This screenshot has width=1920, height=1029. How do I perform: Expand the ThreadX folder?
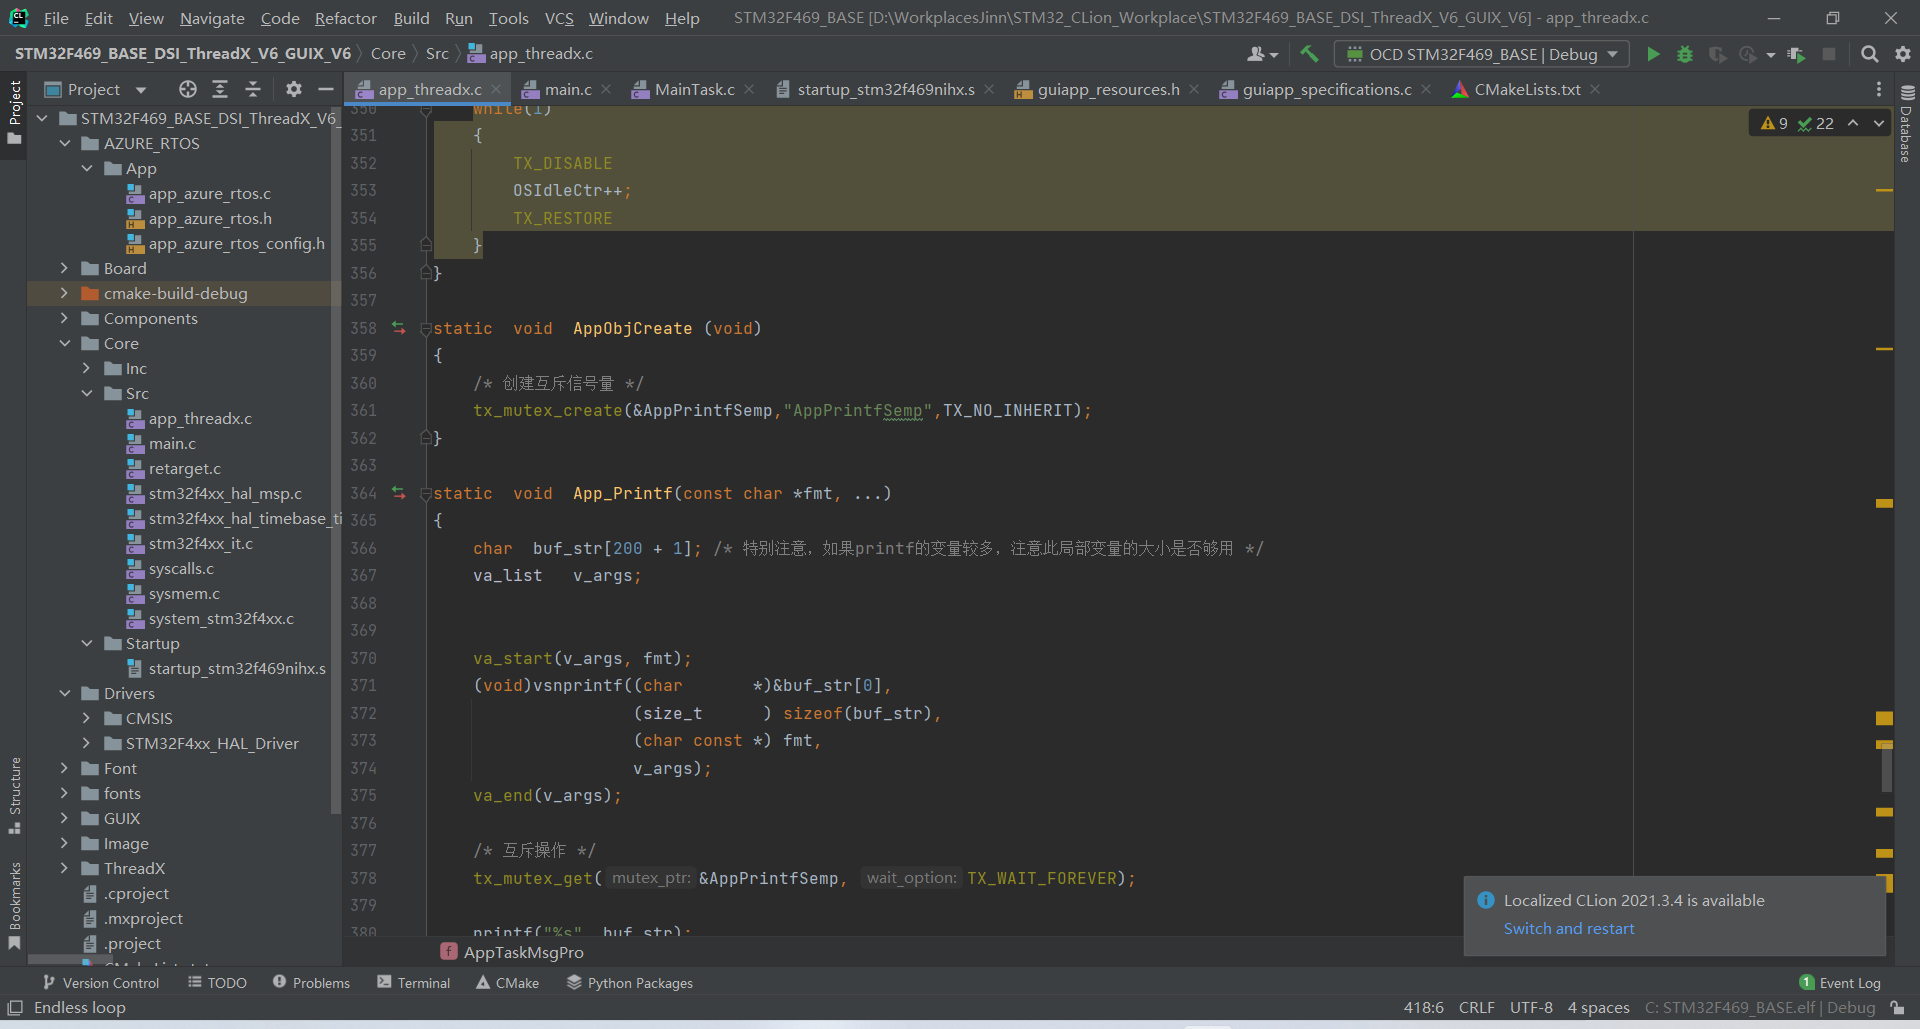tap(64, 868)
